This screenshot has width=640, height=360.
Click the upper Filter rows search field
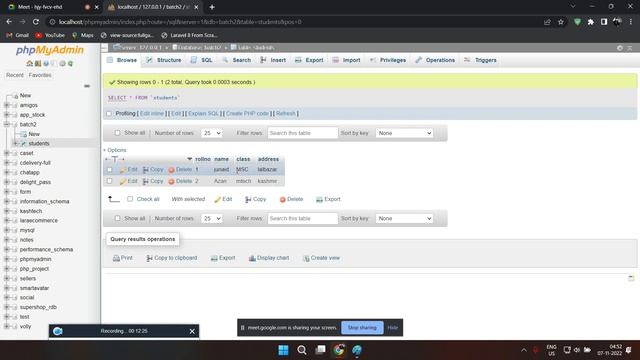pos(303,133)
